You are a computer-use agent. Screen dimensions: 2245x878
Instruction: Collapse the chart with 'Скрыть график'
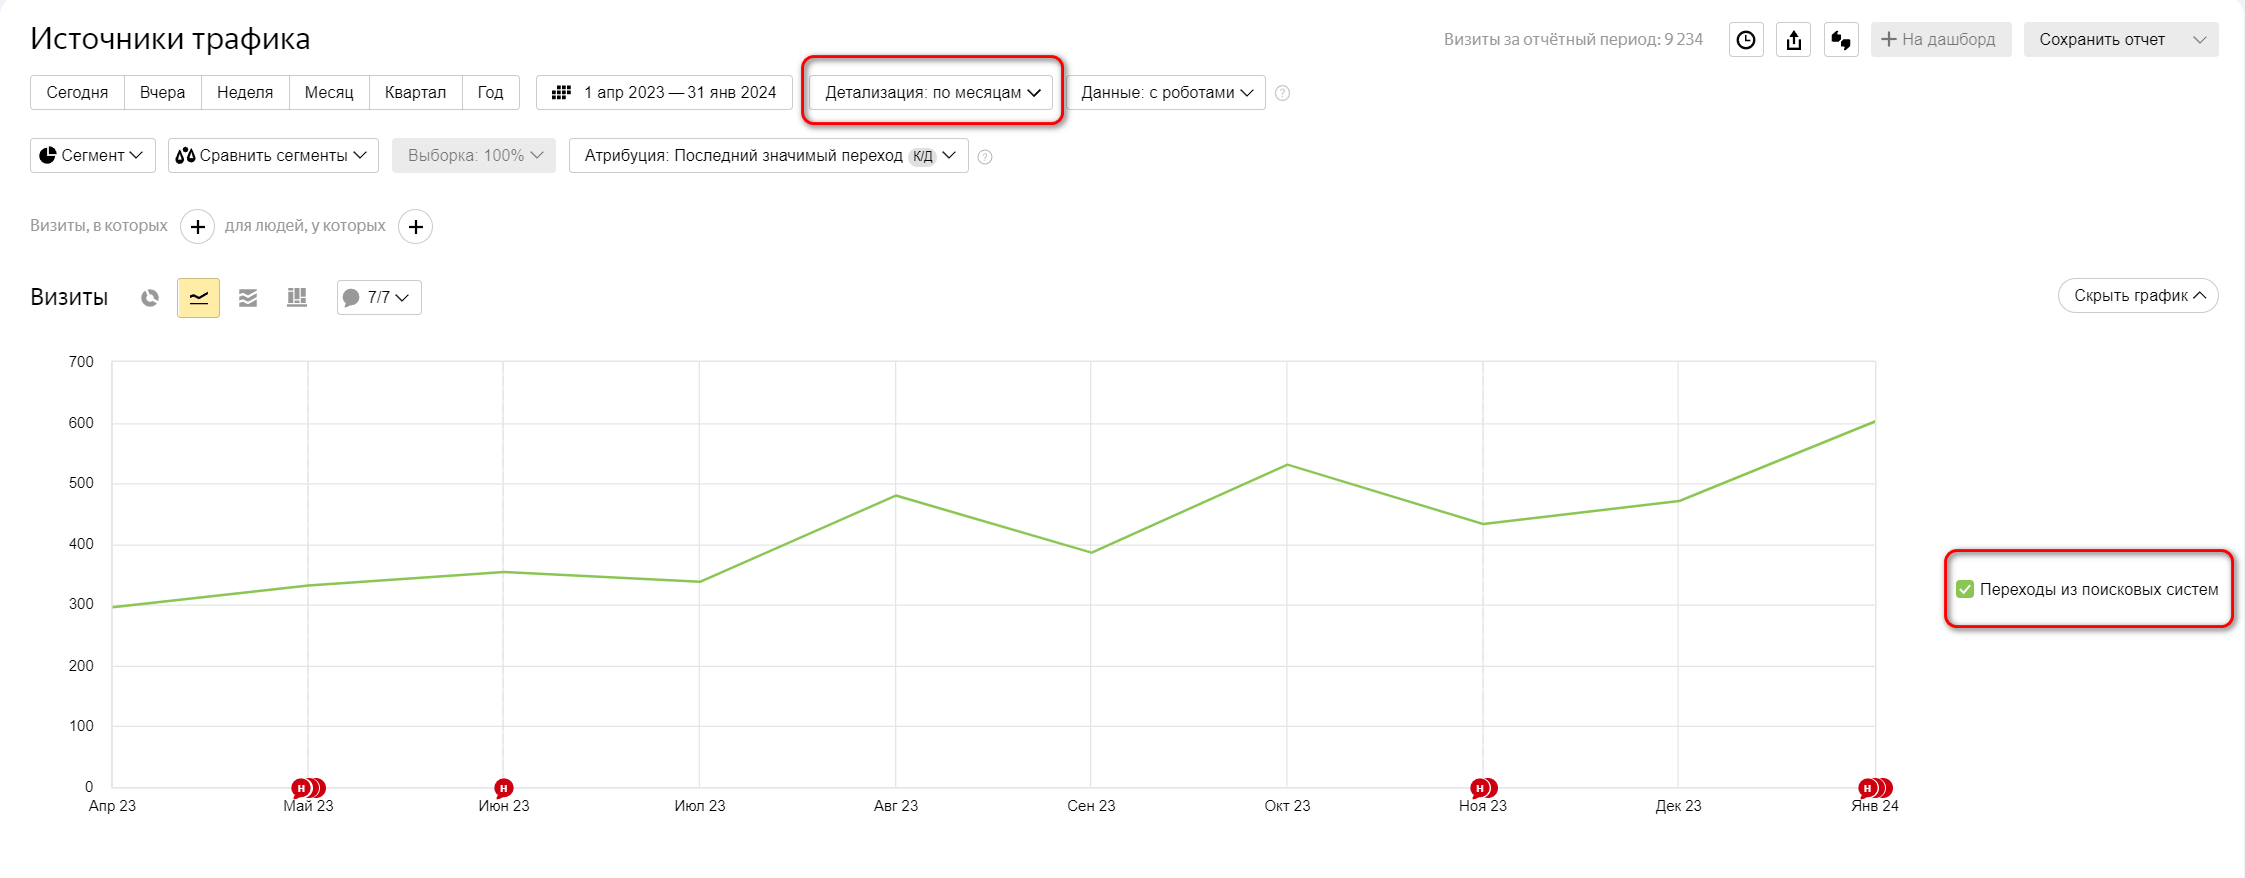2138,296
